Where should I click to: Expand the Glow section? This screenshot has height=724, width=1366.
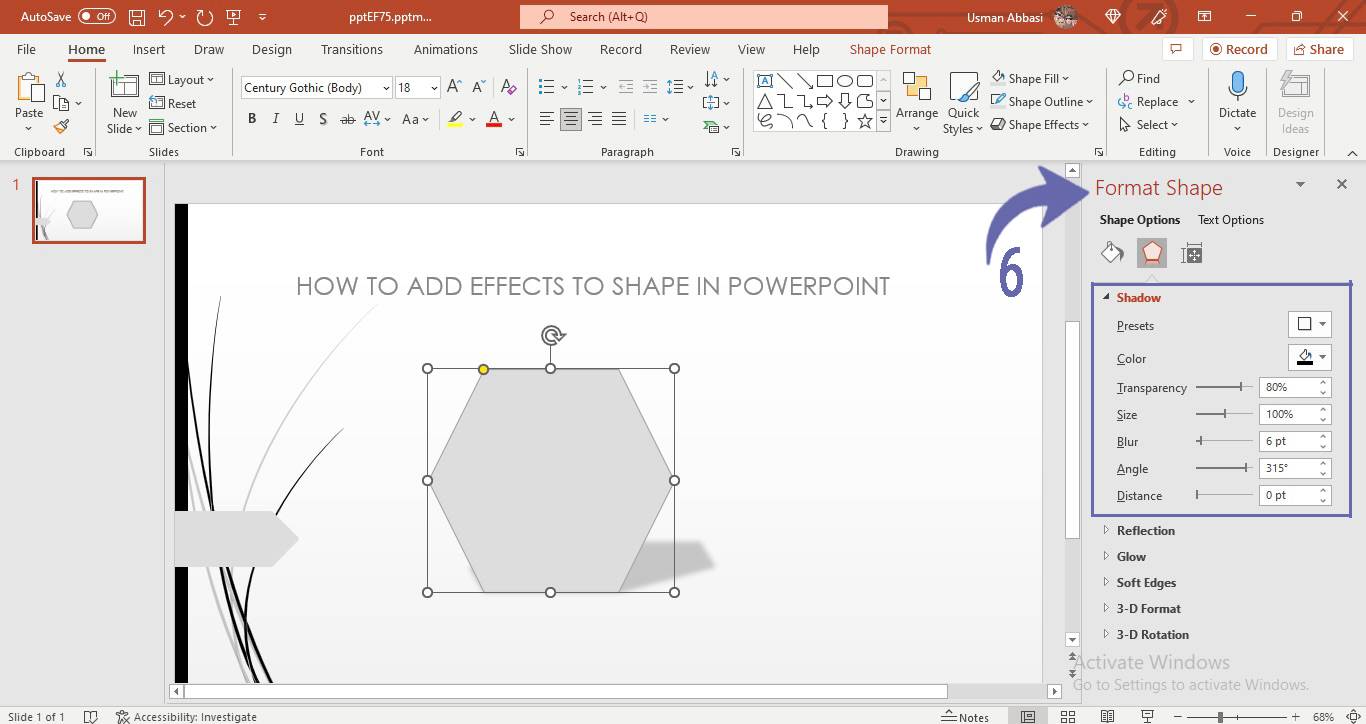(1125, 557)
